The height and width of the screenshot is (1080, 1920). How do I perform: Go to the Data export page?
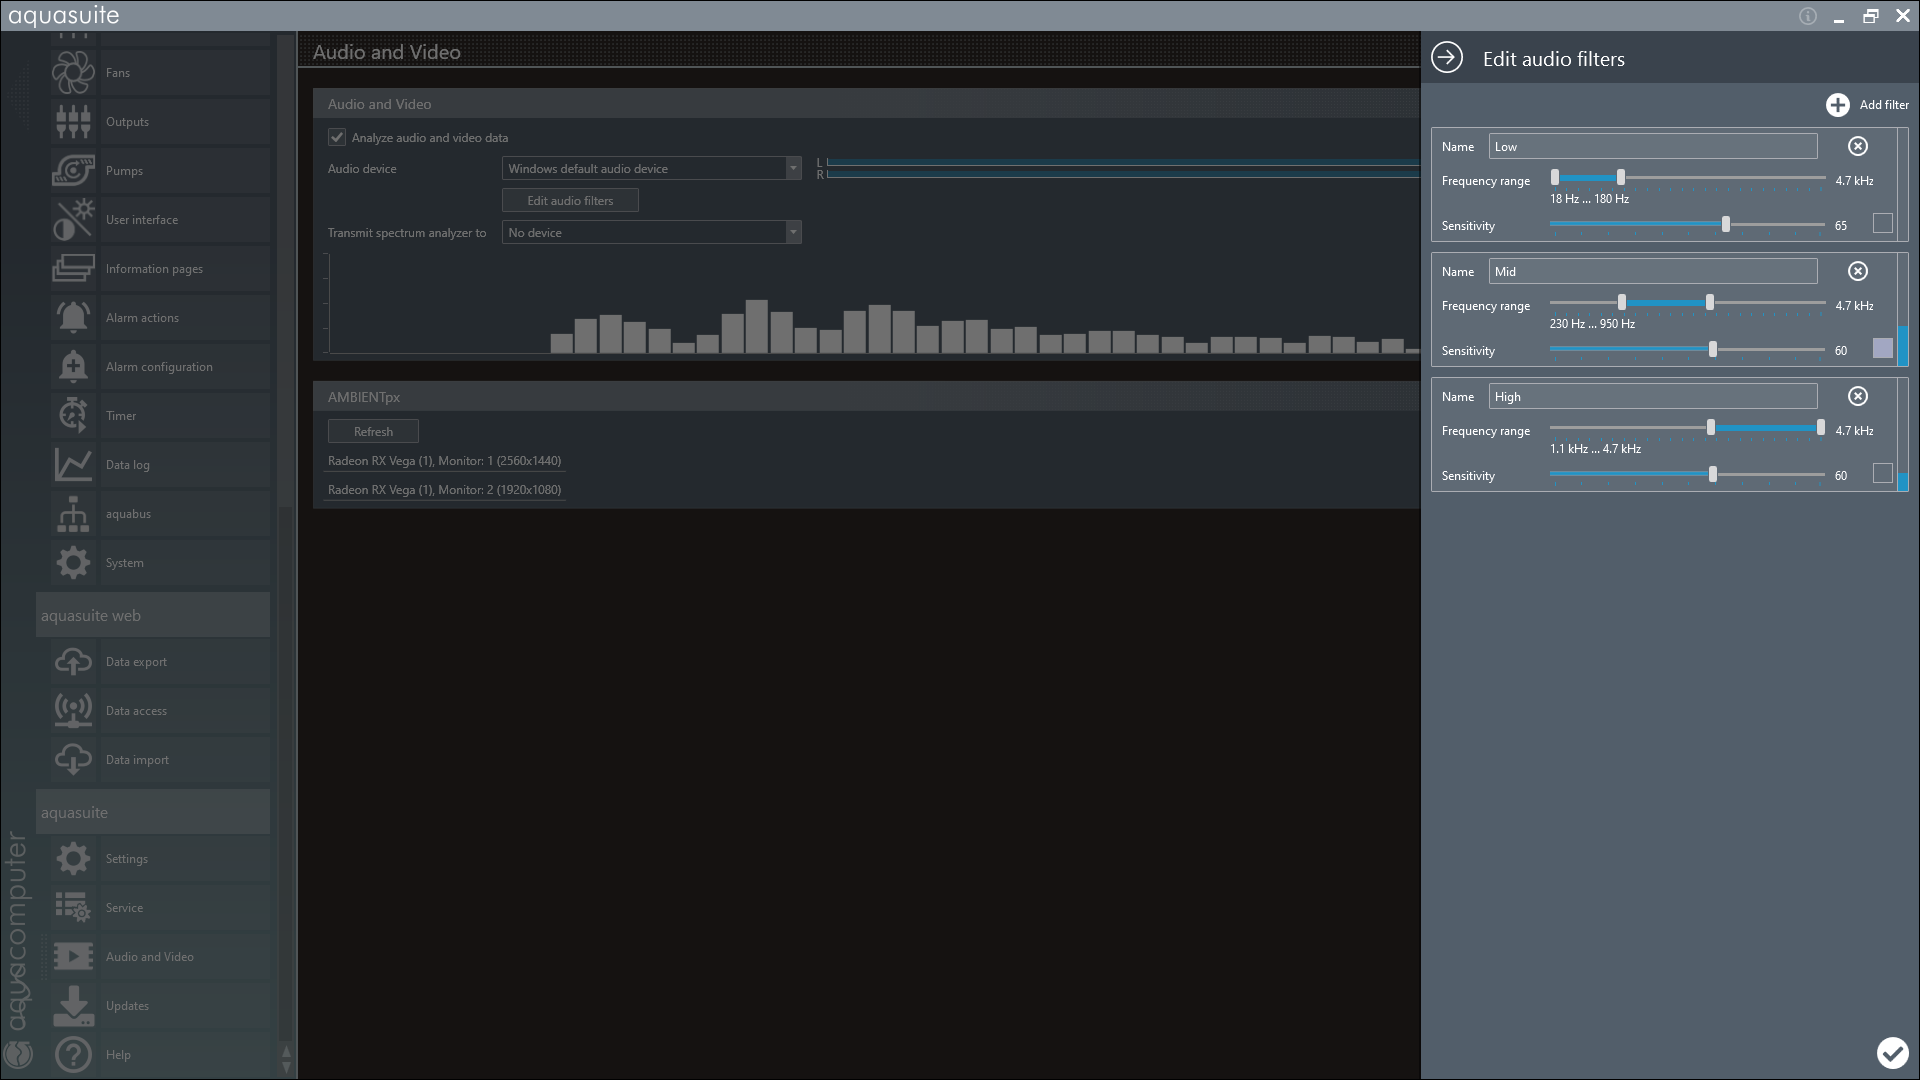(x=136, y=661)
